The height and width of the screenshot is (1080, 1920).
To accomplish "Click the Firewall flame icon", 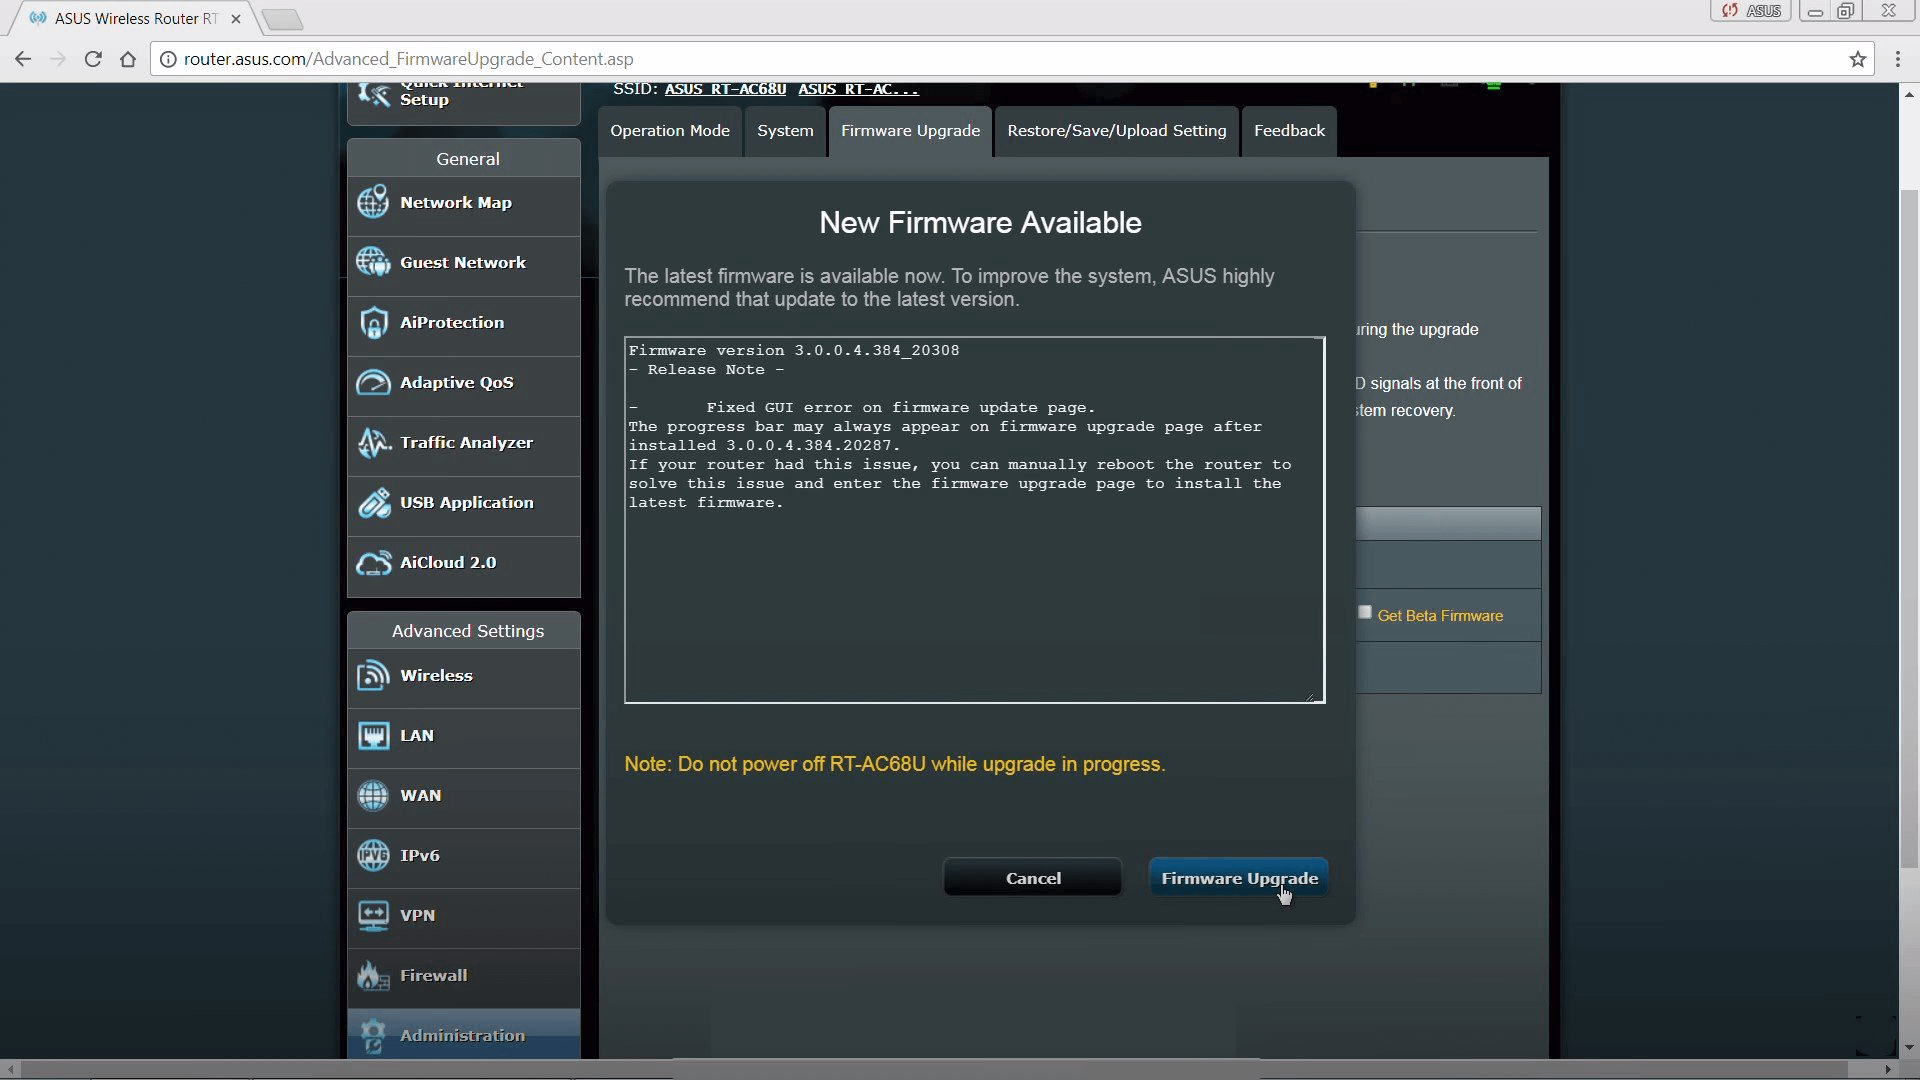I will 373,975.
